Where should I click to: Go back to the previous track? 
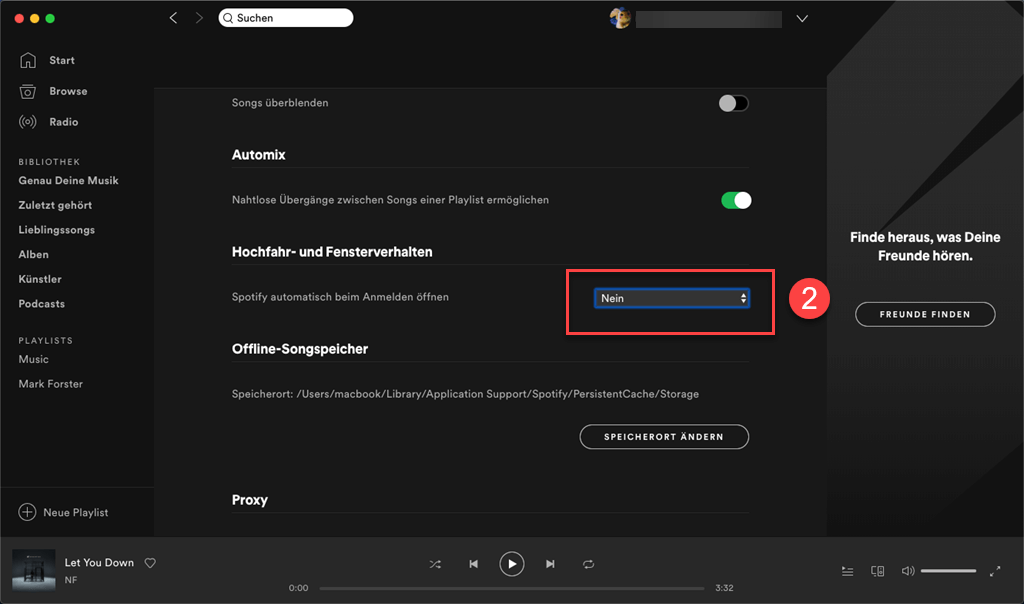click(473, 564)
